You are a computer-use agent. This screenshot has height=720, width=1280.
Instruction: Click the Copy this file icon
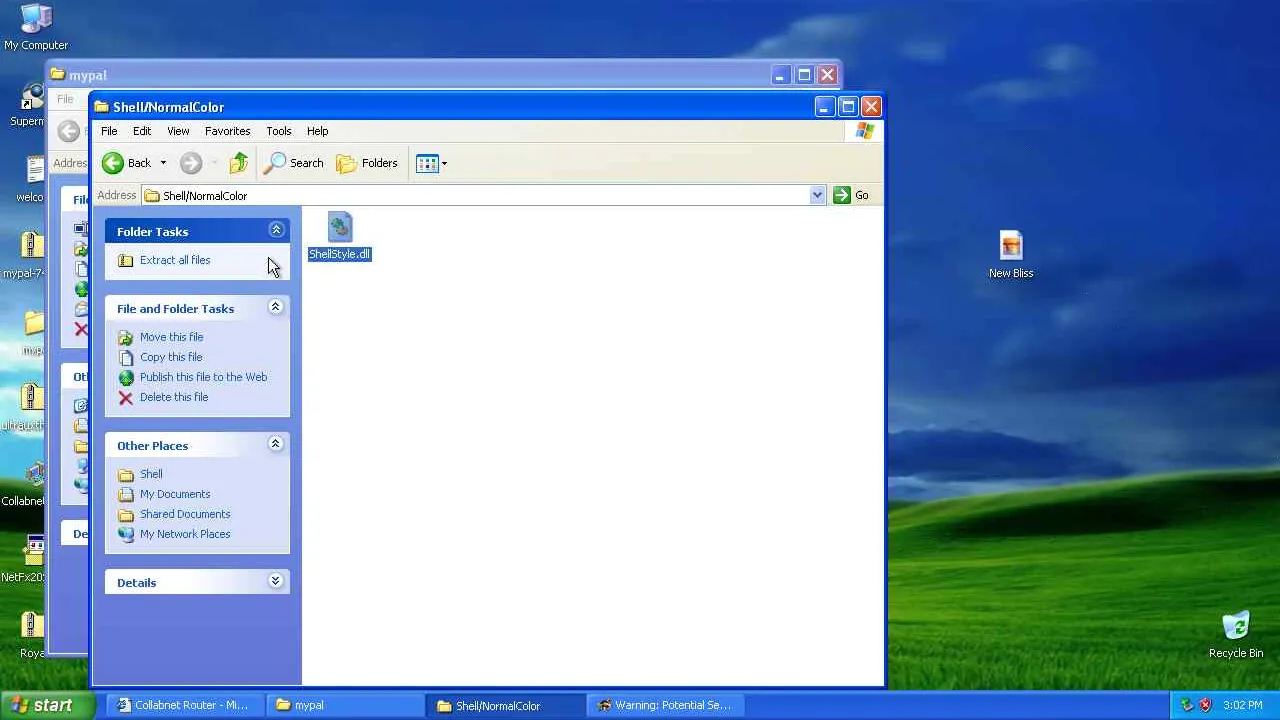[126, 357]
